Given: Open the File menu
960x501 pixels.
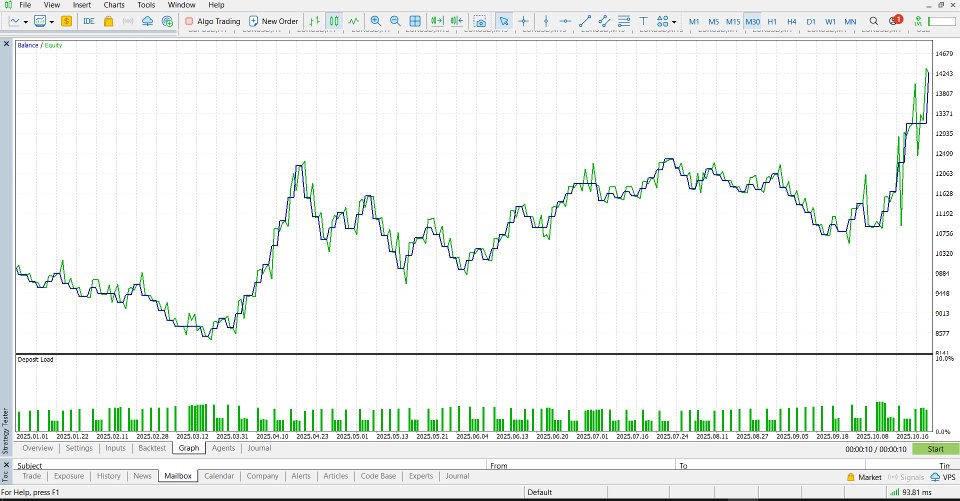Looking at the screenshot, I should pos(25,5).
